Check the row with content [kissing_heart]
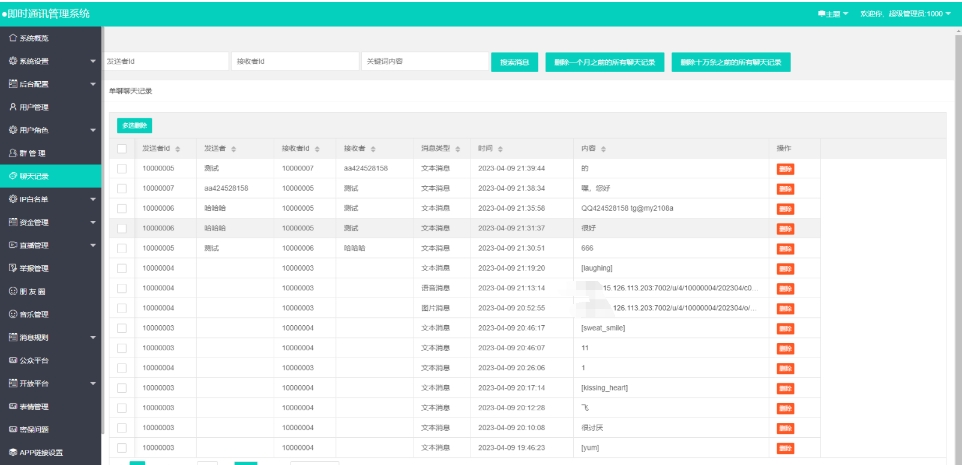 tap(122, 388)
